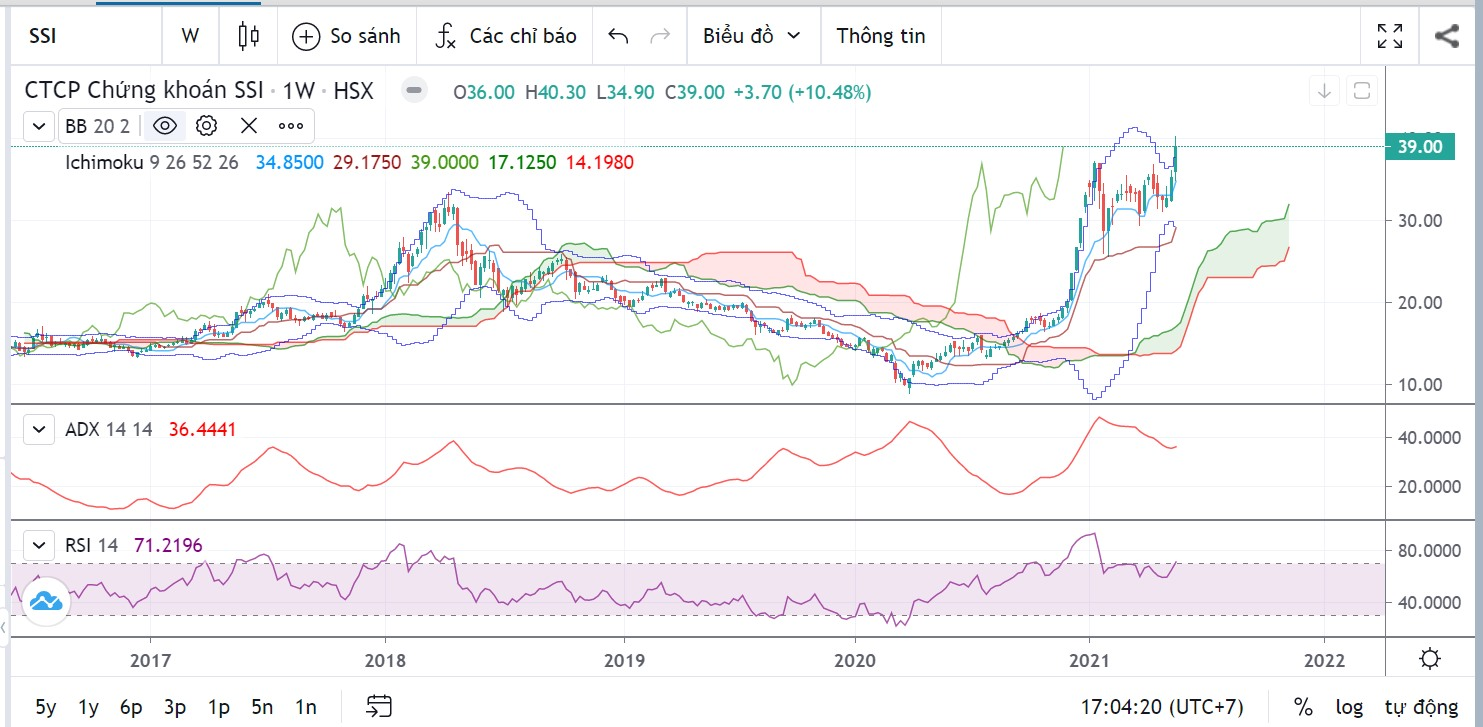Open go-to-date calendar icon
This screenshot has height=727, width=1483.
pos(378,707)
